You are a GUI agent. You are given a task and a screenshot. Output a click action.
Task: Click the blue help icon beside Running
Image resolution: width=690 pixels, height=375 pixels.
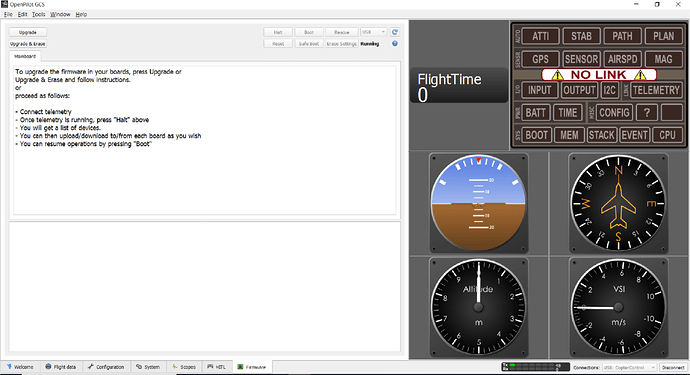tap(395, 44)
